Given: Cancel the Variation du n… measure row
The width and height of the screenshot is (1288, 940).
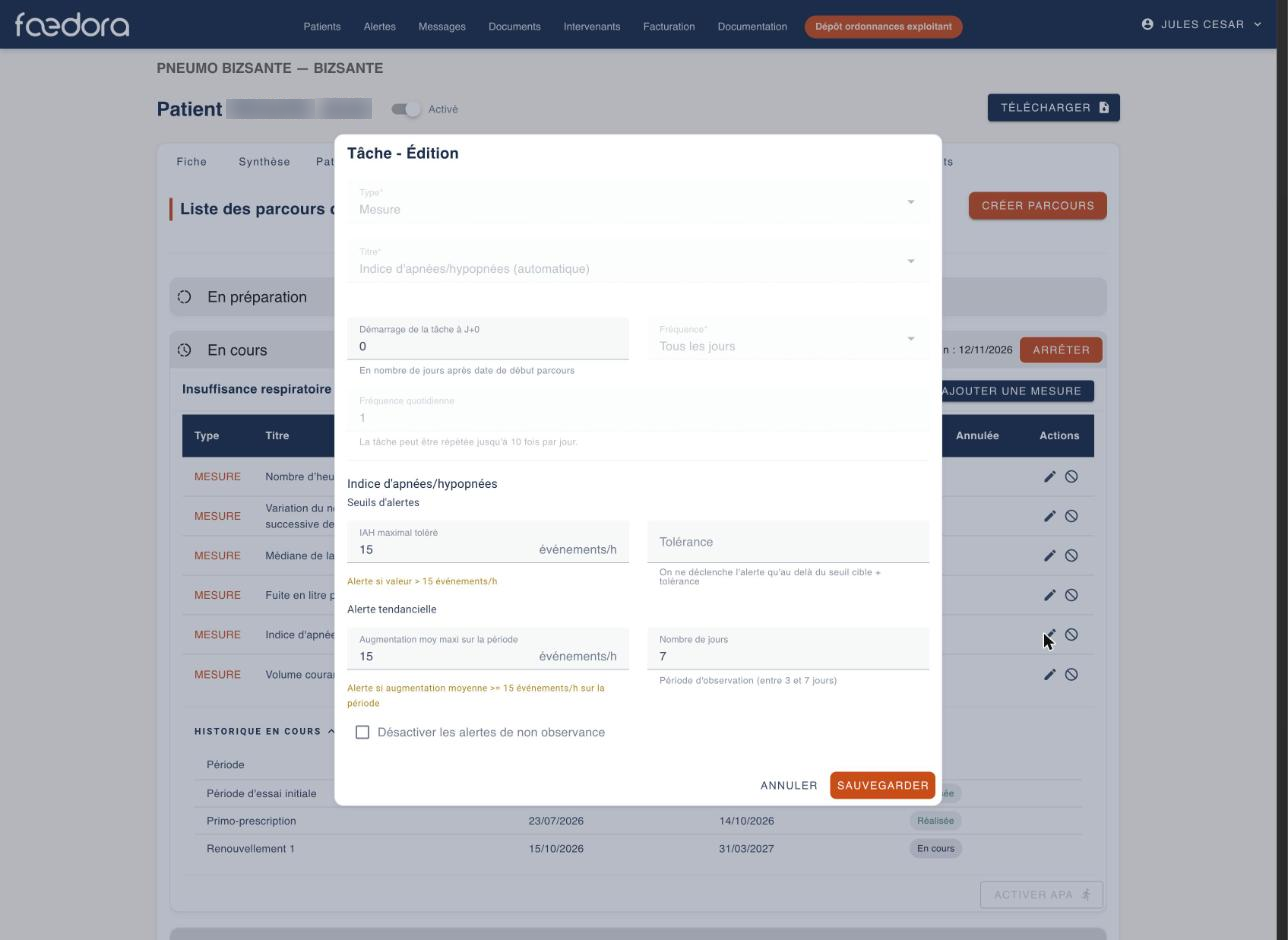Looking at the screenshot, I should click(x=1071, y=516).
